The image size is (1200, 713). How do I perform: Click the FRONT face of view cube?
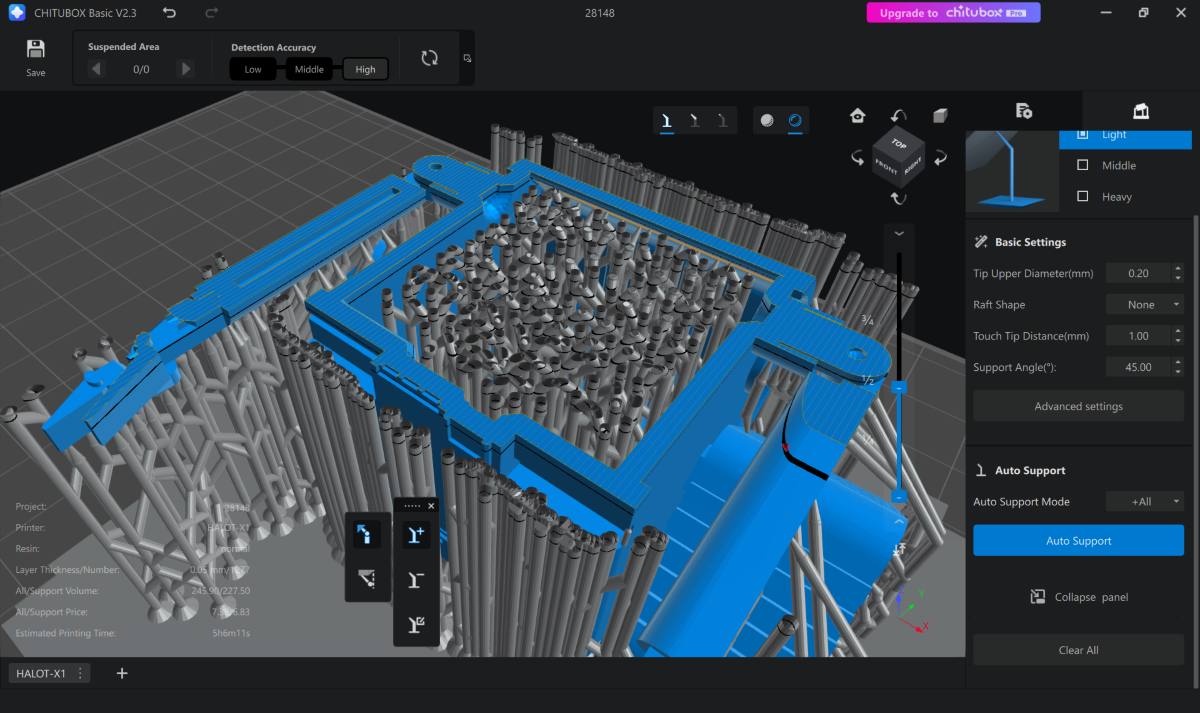click(x=887, y=167)
